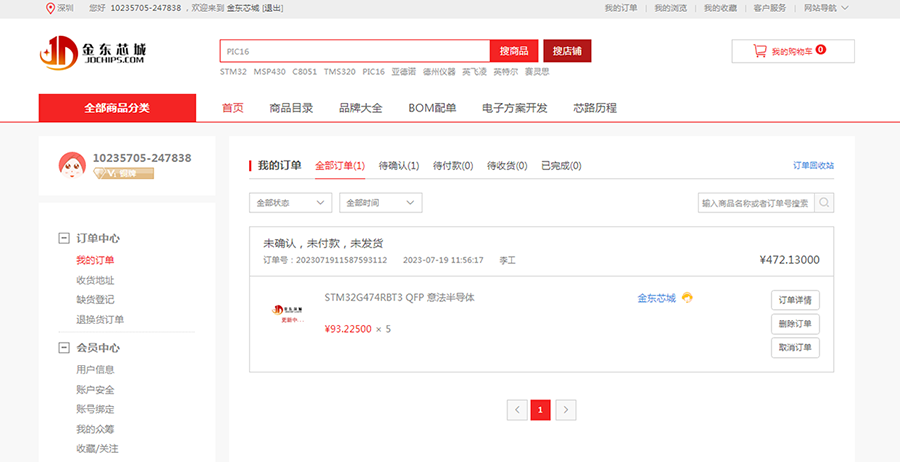The width and height of the screenshot is (900, 462).
Task: Go to previous page with left arrow
Action: click(517, 409)
